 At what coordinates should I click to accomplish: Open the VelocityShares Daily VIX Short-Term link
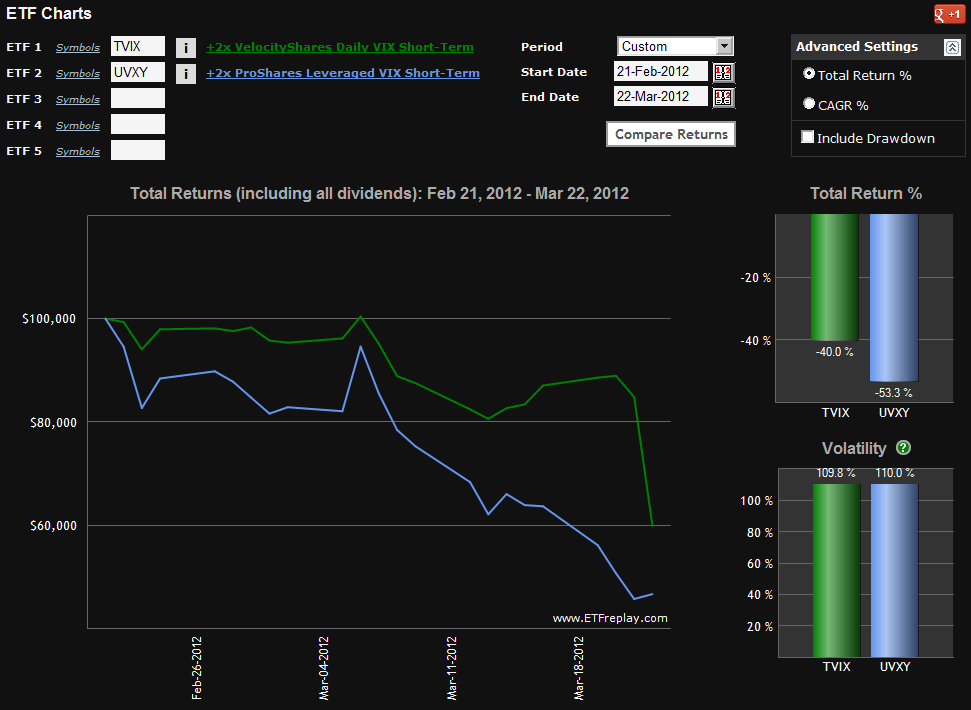tap(340, 47)
